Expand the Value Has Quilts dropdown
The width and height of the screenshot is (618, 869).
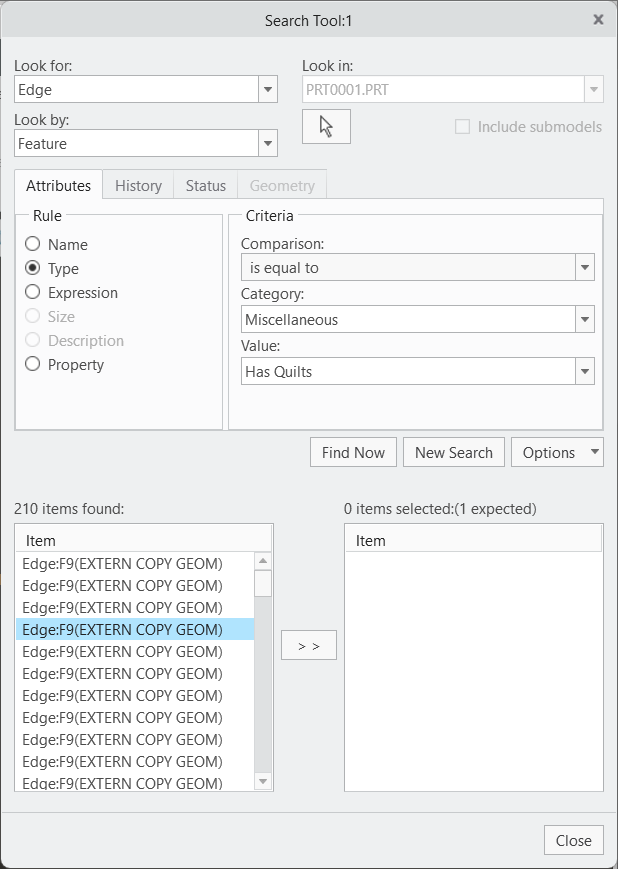click(x=584, y=372)
